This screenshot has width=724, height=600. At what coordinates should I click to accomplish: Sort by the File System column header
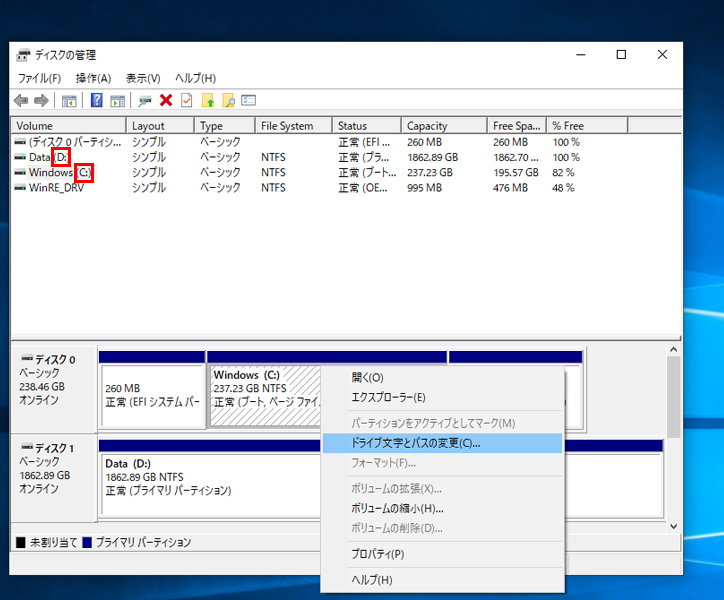point(292,126)
